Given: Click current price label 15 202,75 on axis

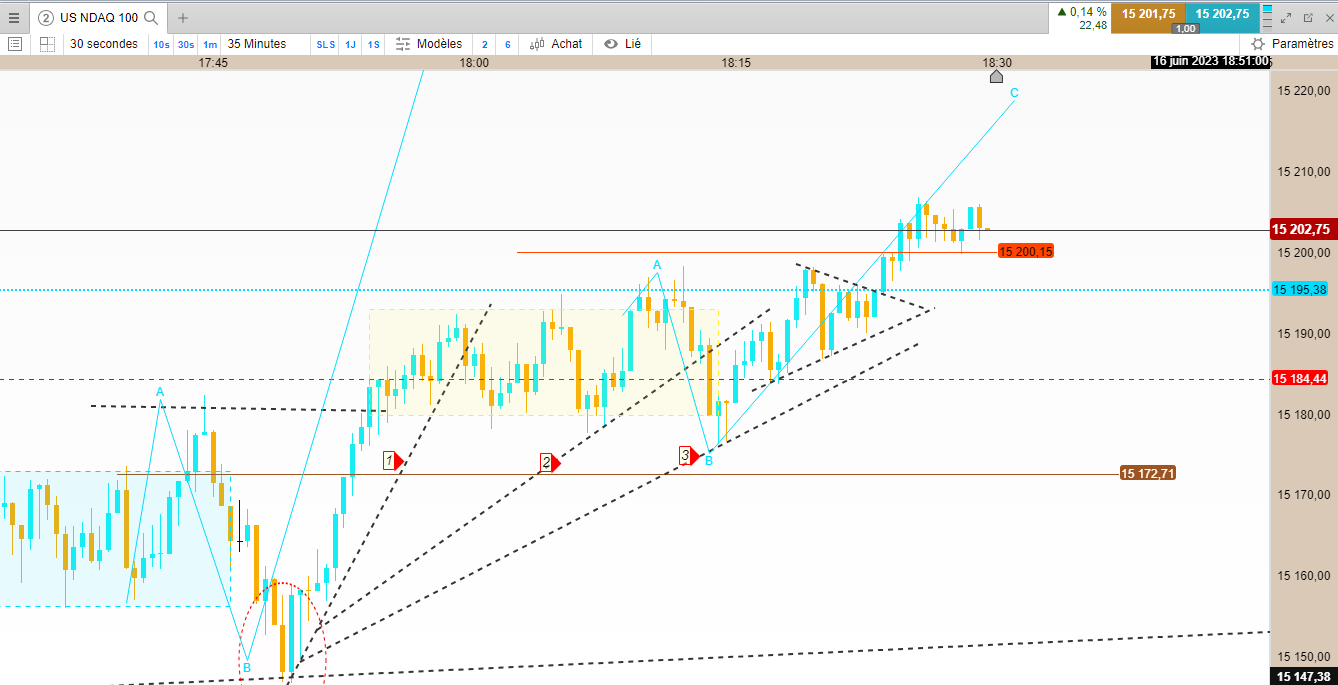Looking at the screenshot, I should 1301,229.
